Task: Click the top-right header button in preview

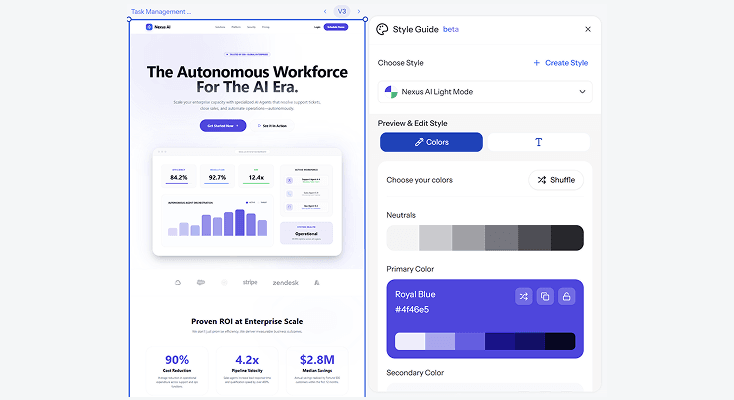Action: point(336,27)
